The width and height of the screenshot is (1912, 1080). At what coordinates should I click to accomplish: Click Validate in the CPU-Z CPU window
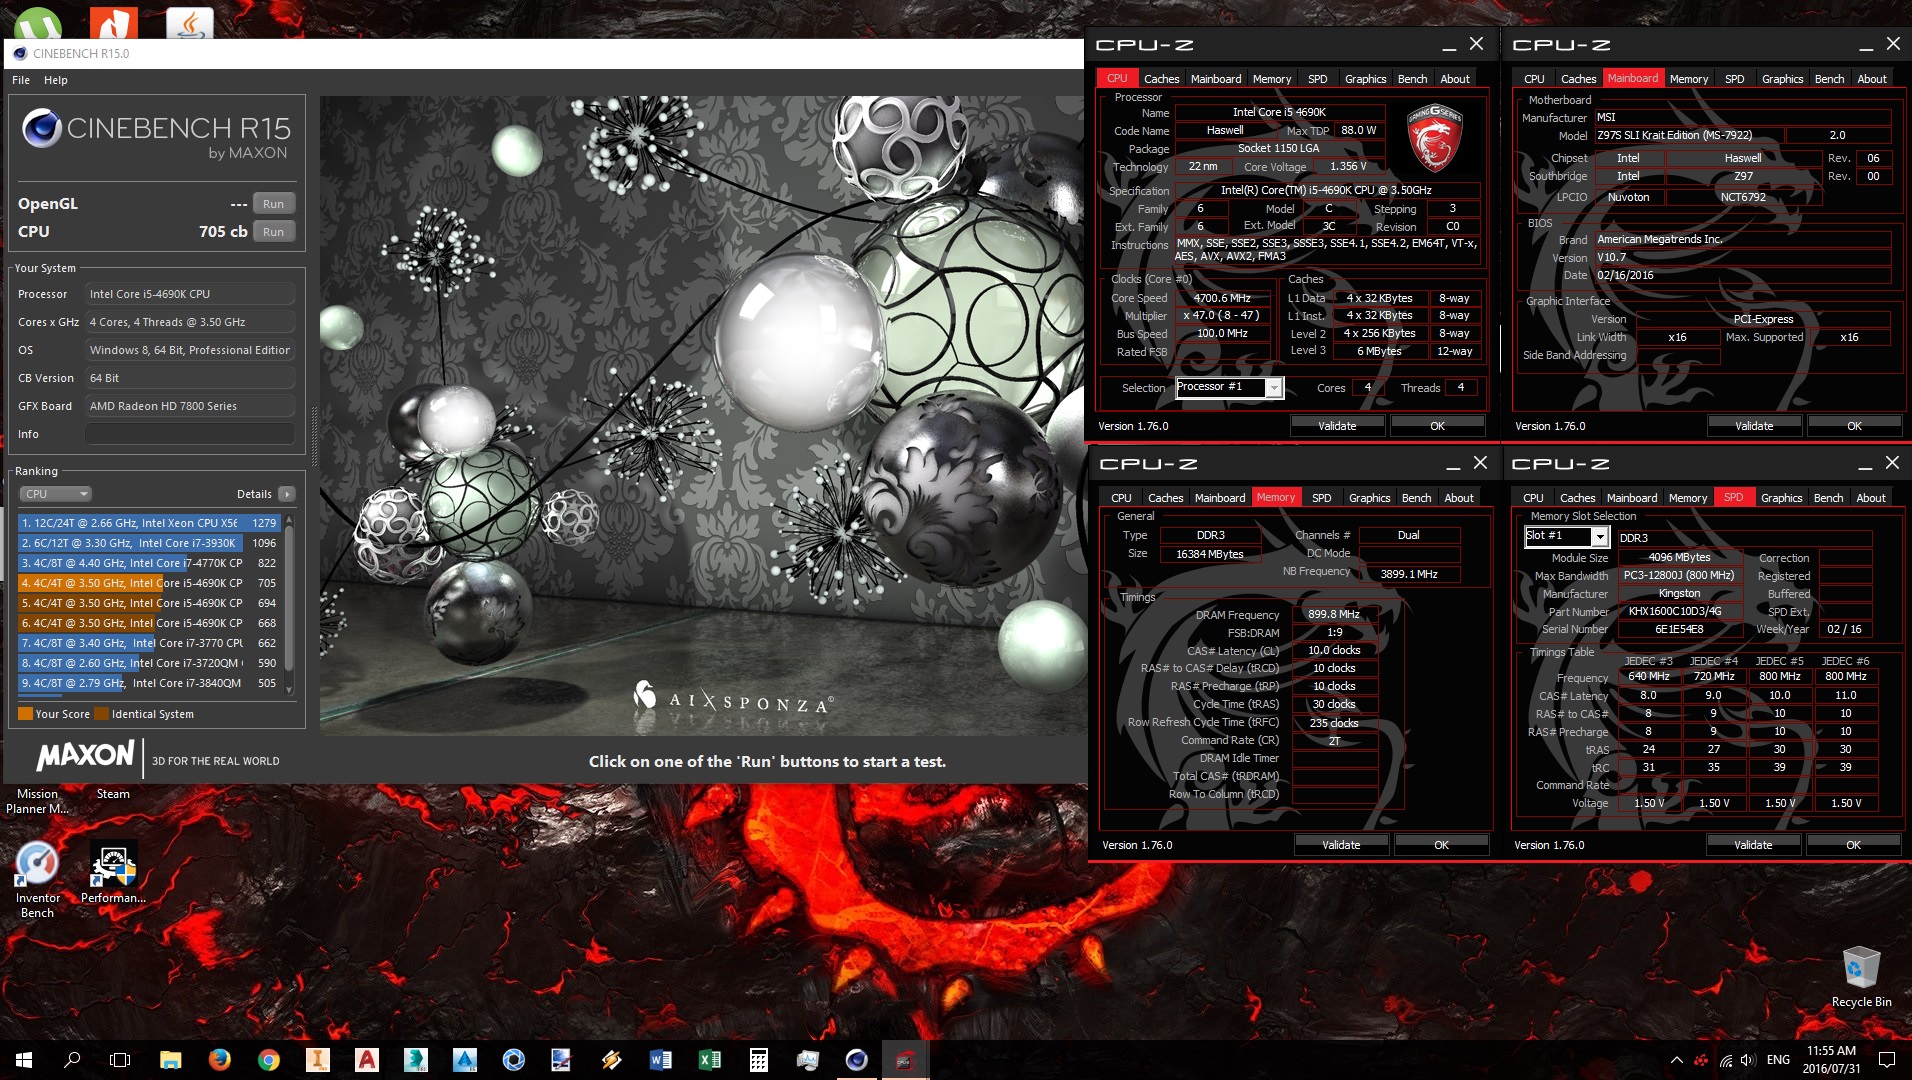(x=1337, y=426)
